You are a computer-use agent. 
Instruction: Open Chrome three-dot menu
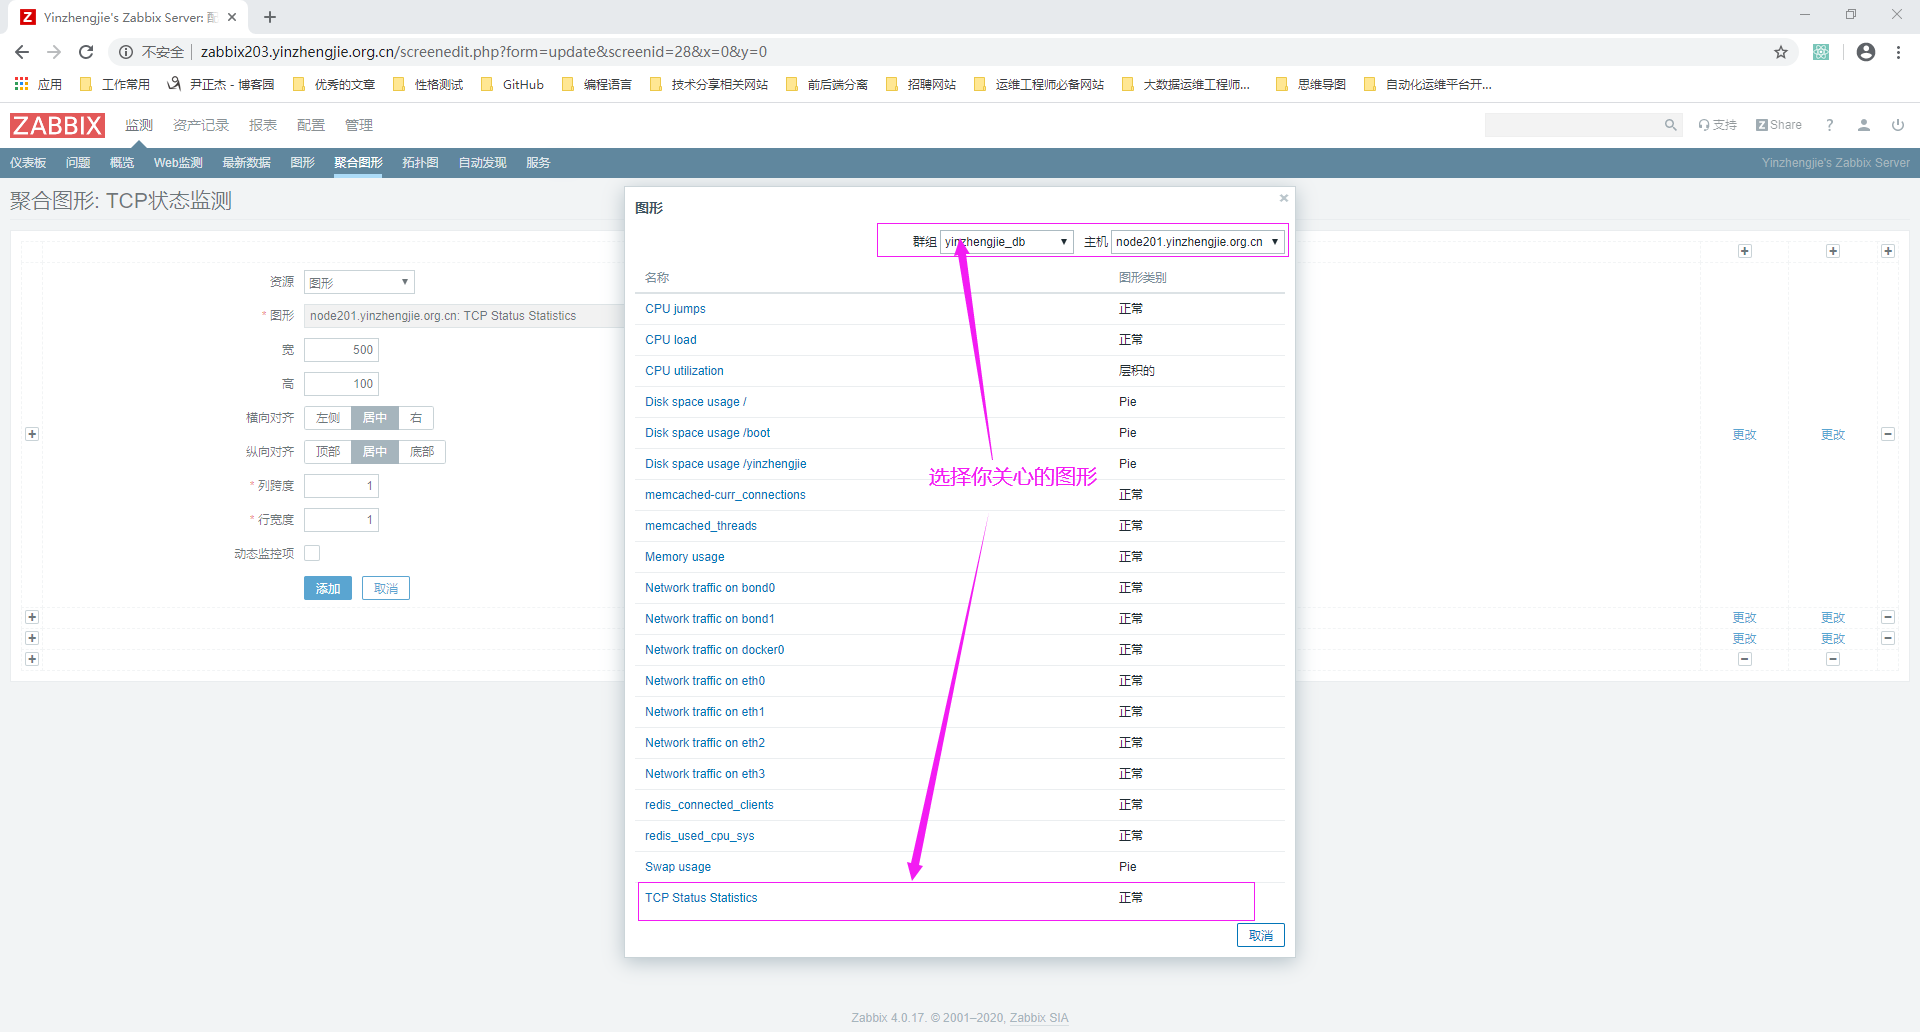point(1898,52)
